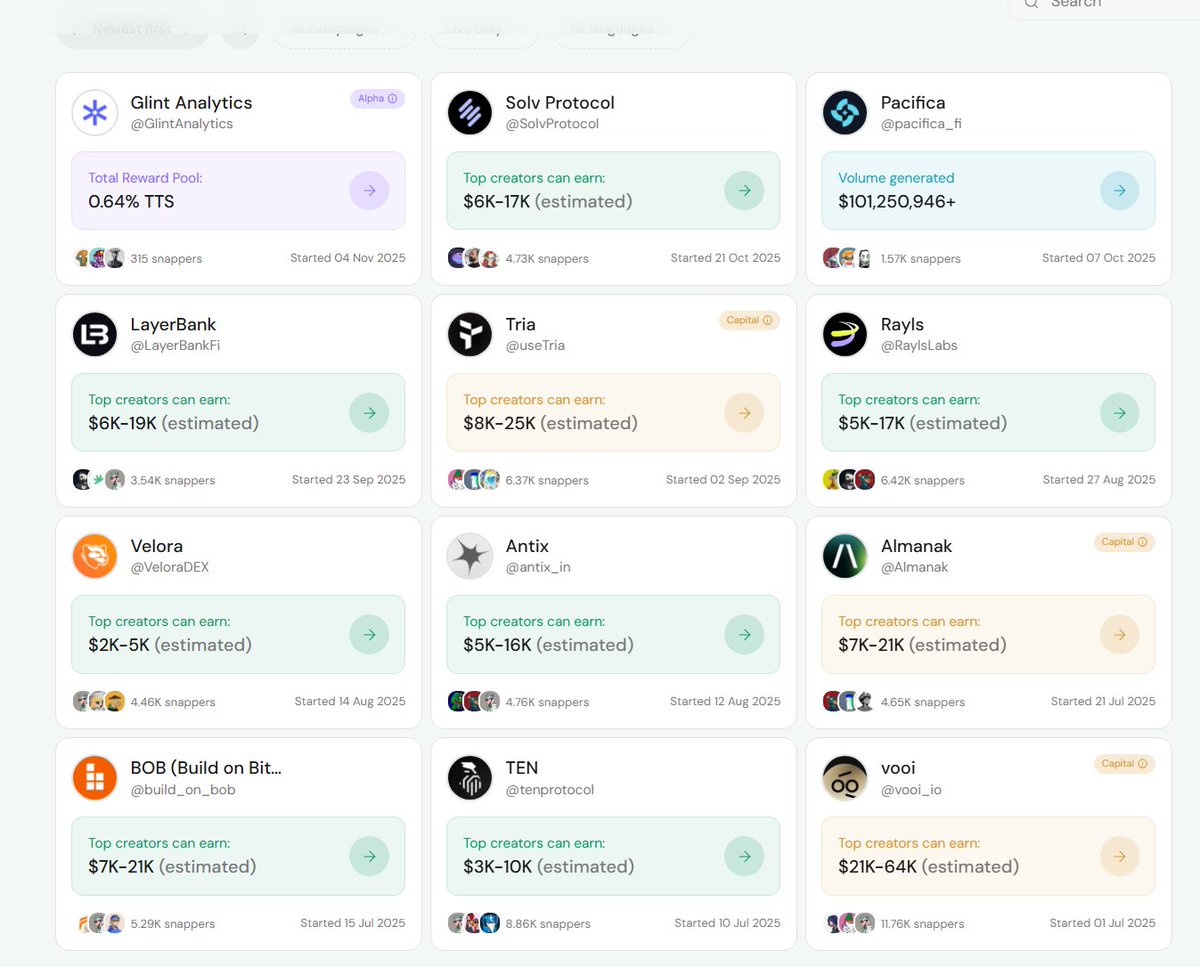Select the Solv Protocol card title
The height and width of the screenshot is (967, 1200).
pyautogui.click(x=560, y=103)
